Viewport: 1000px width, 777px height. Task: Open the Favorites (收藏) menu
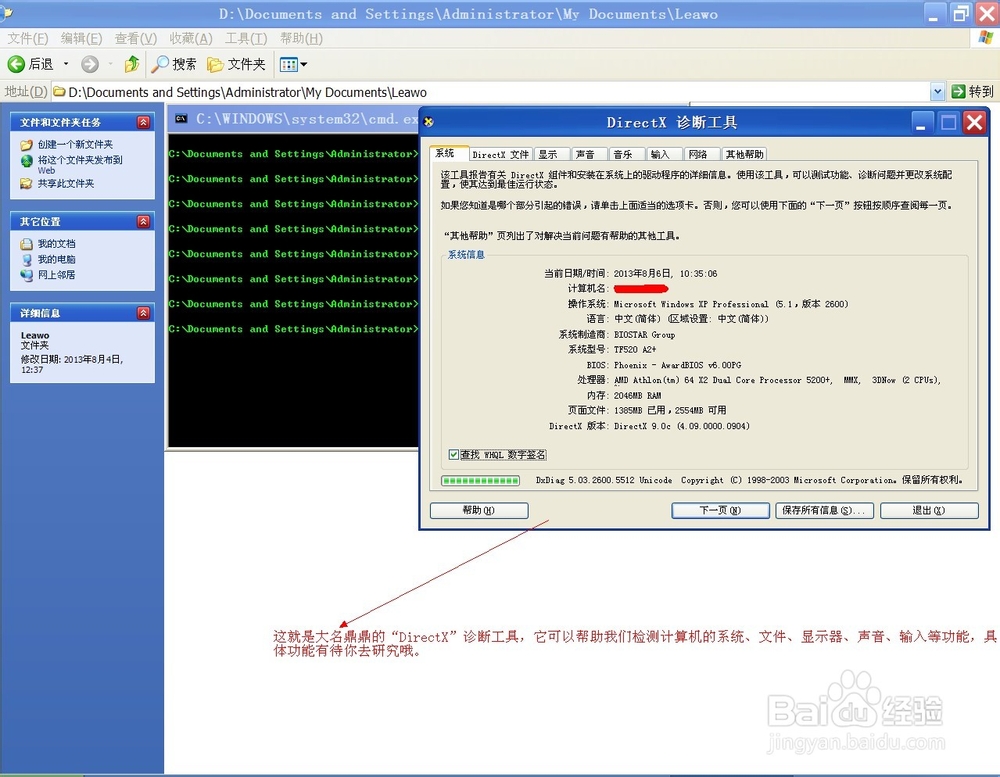point(191,38)
